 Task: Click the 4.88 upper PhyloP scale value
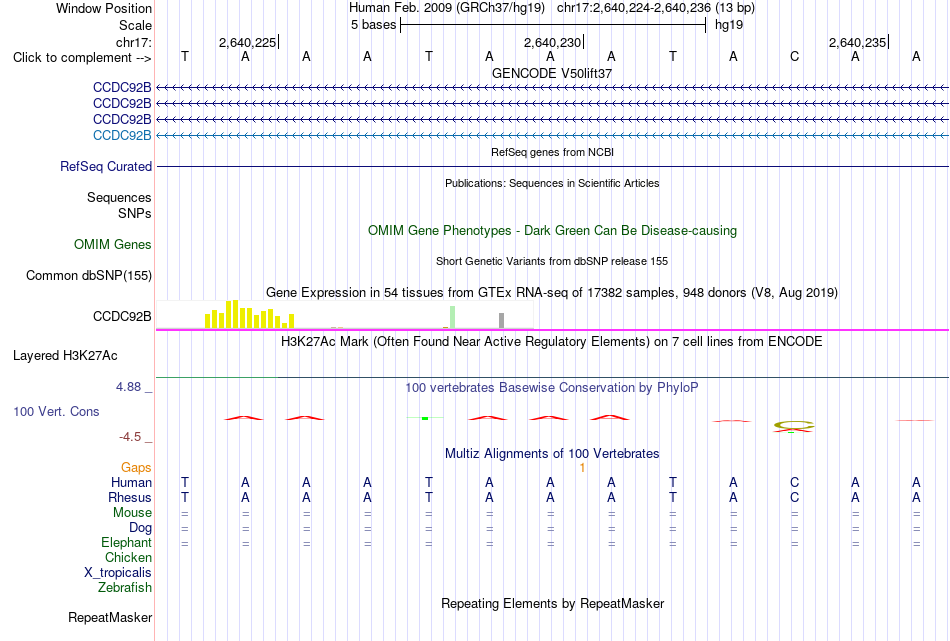click(128, 387)
